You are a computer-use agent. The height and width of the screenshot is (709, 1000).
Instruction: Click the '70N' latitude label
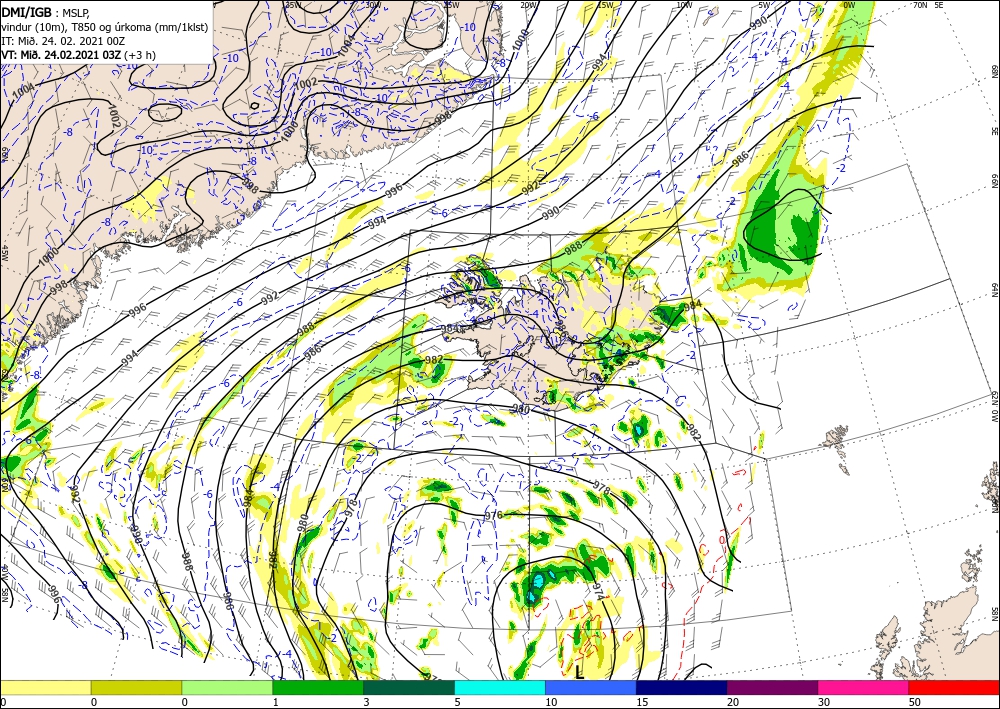[x=920, y=4]
